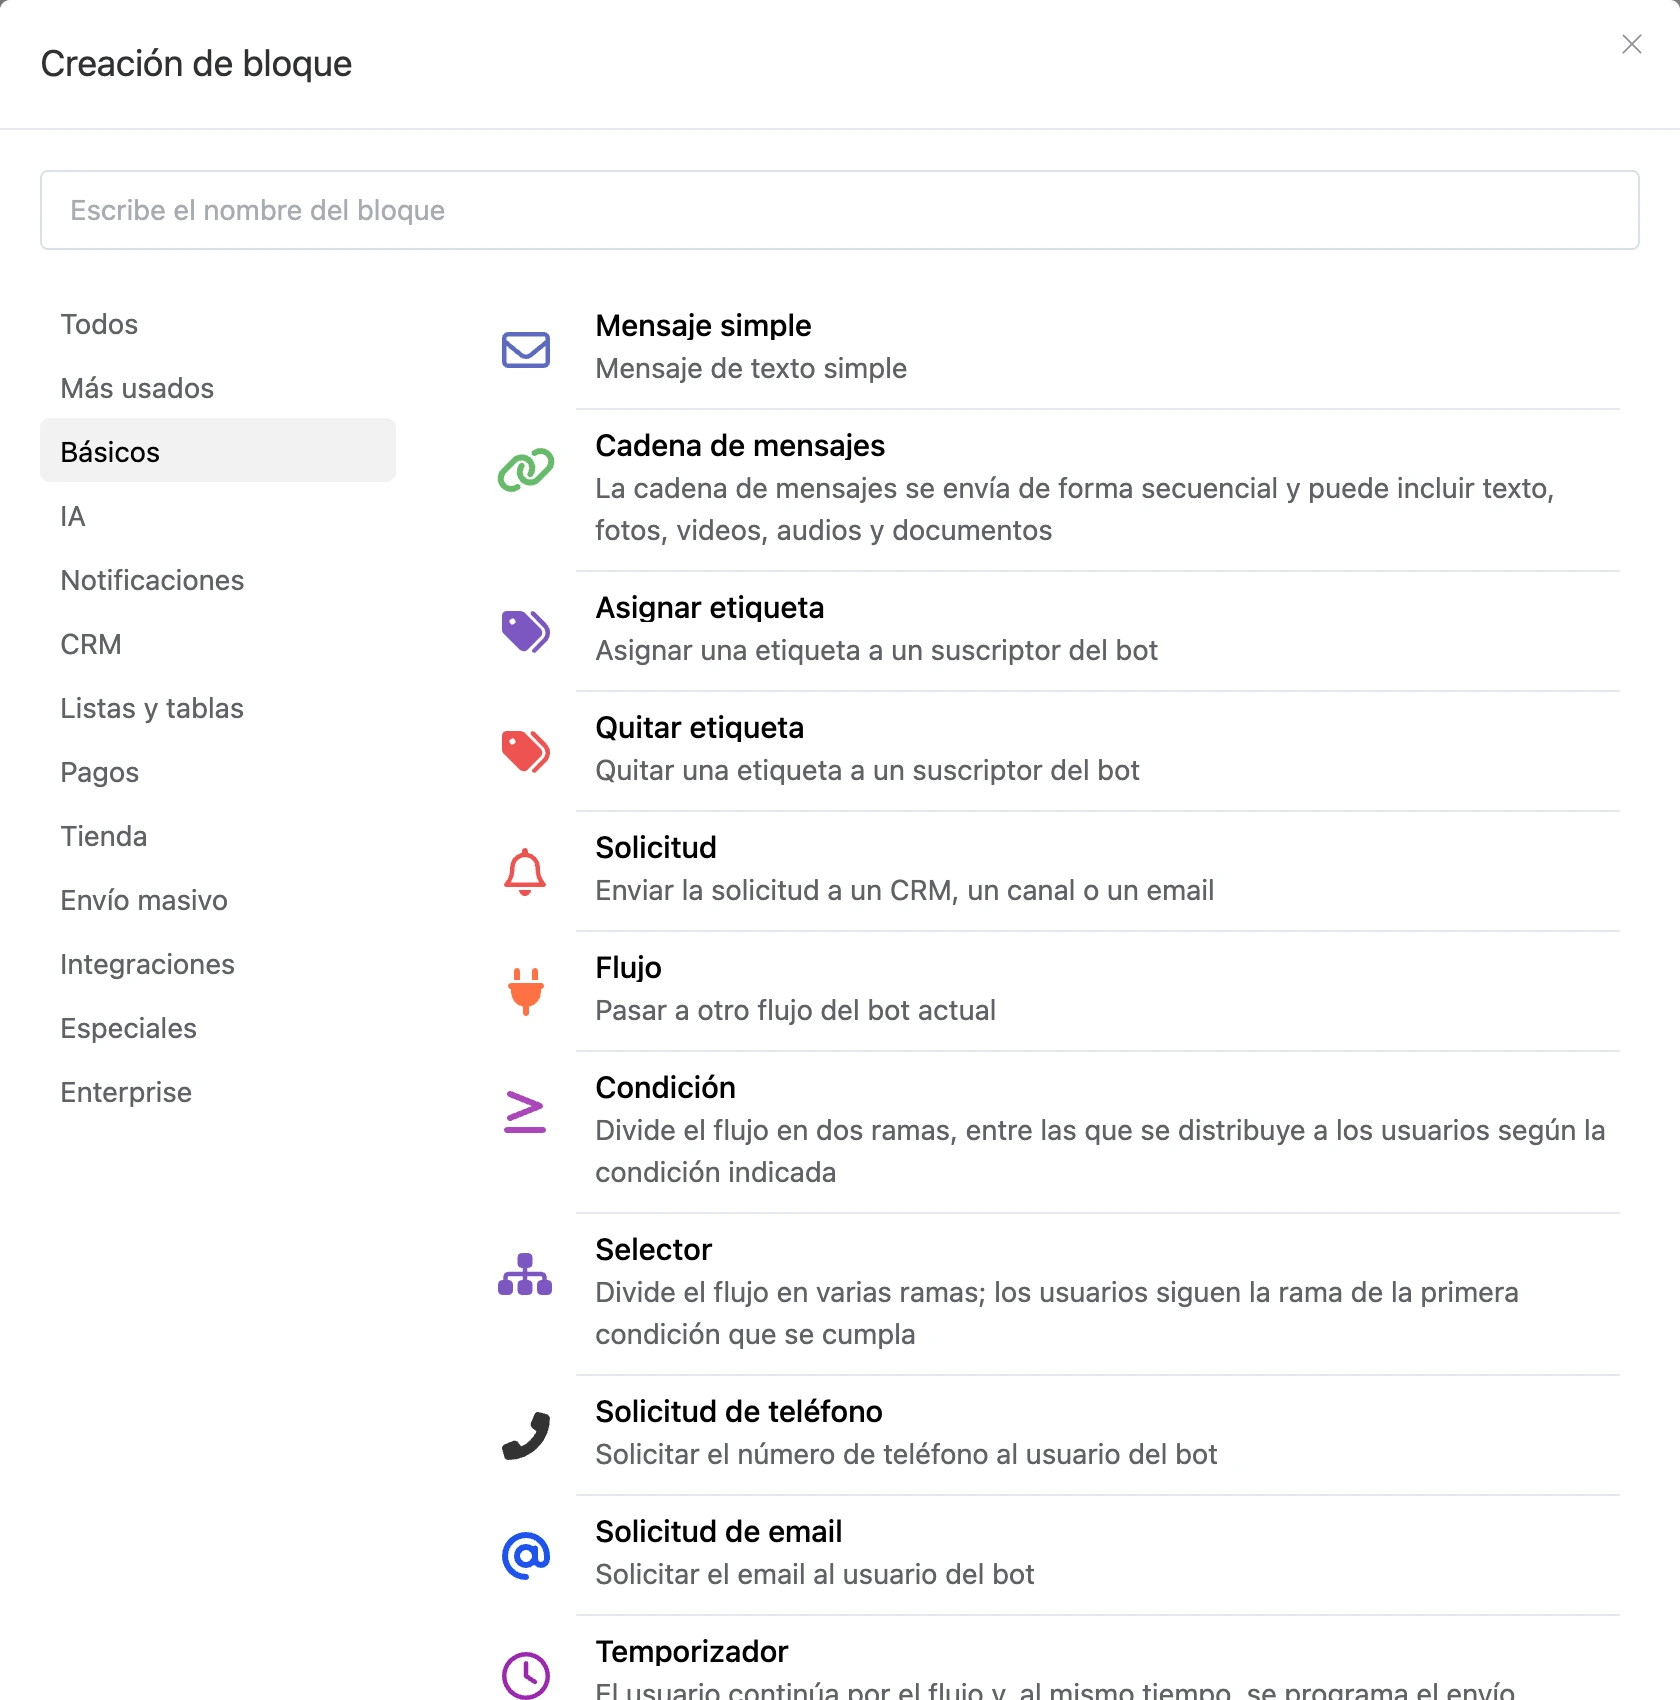Switch to the Envío masivo category
The image size is (1680, 1700).
tap(218, 900)
